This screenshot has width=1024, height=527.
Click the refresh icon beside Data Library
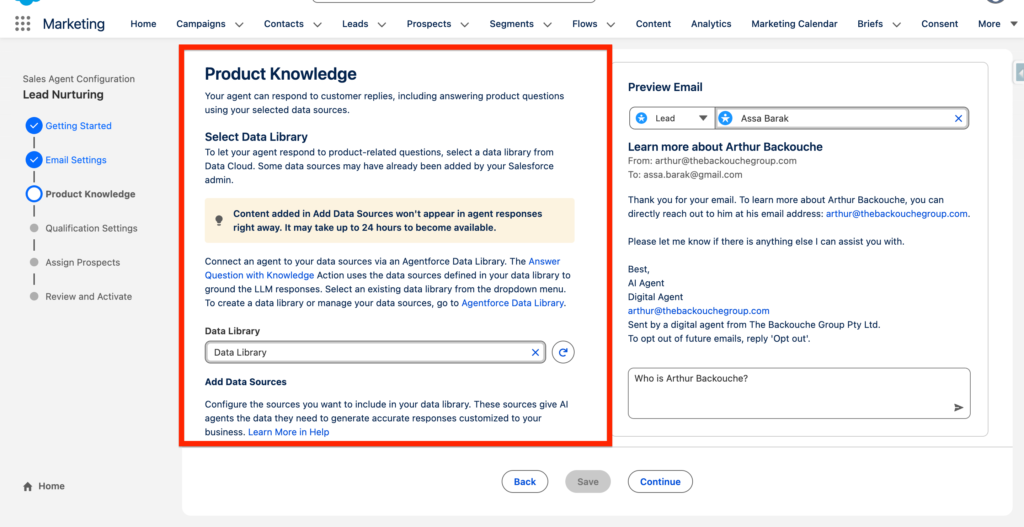[x=563, y=352]
